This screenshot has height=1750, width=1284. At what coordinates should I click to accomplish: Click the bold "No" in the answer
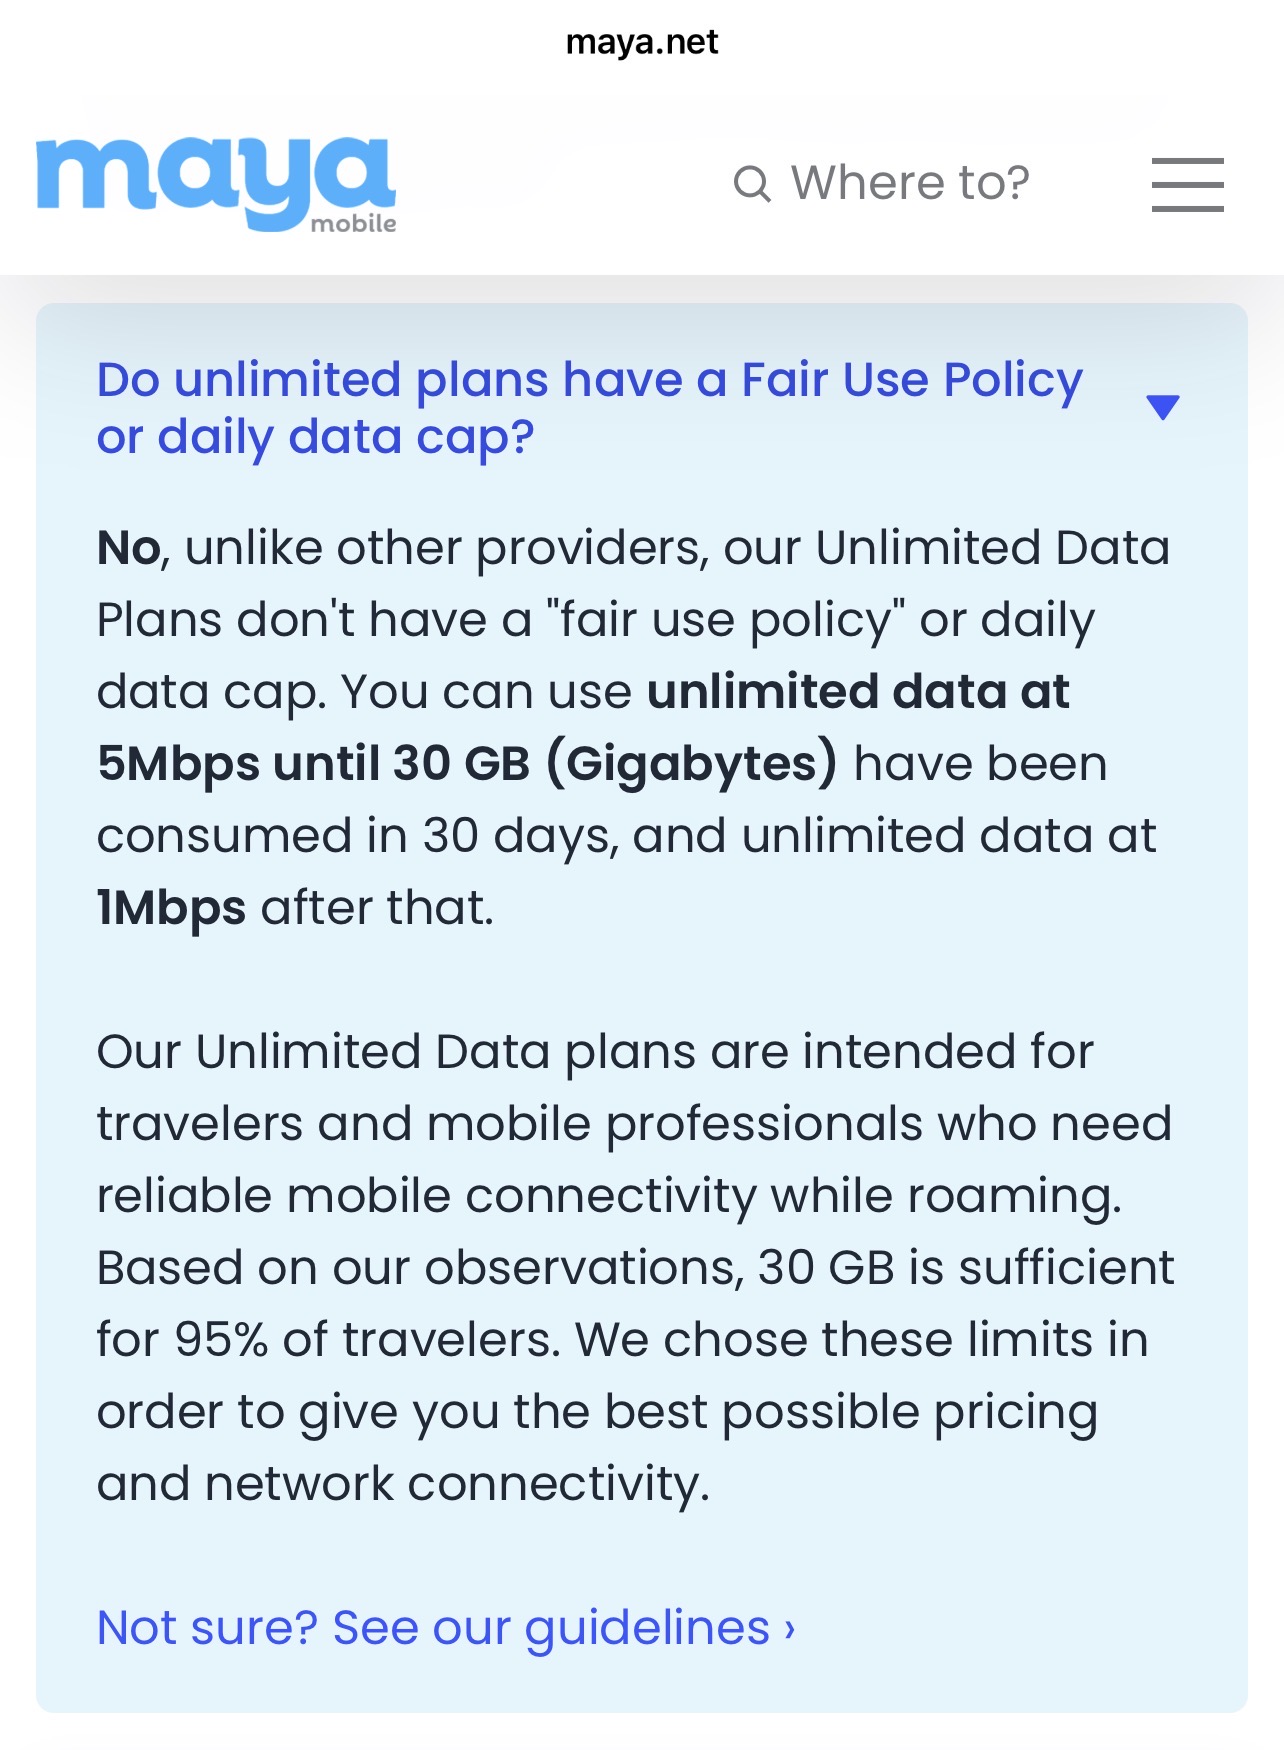click(x=129, y=548)
